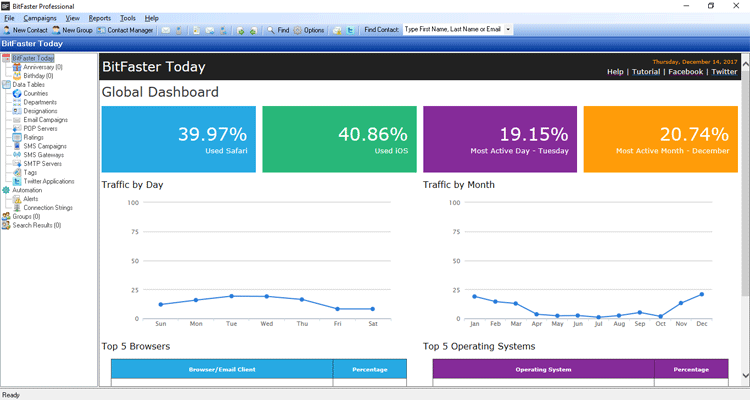
Task: Click the New Contact toolbar button
Action: [25, 30]
